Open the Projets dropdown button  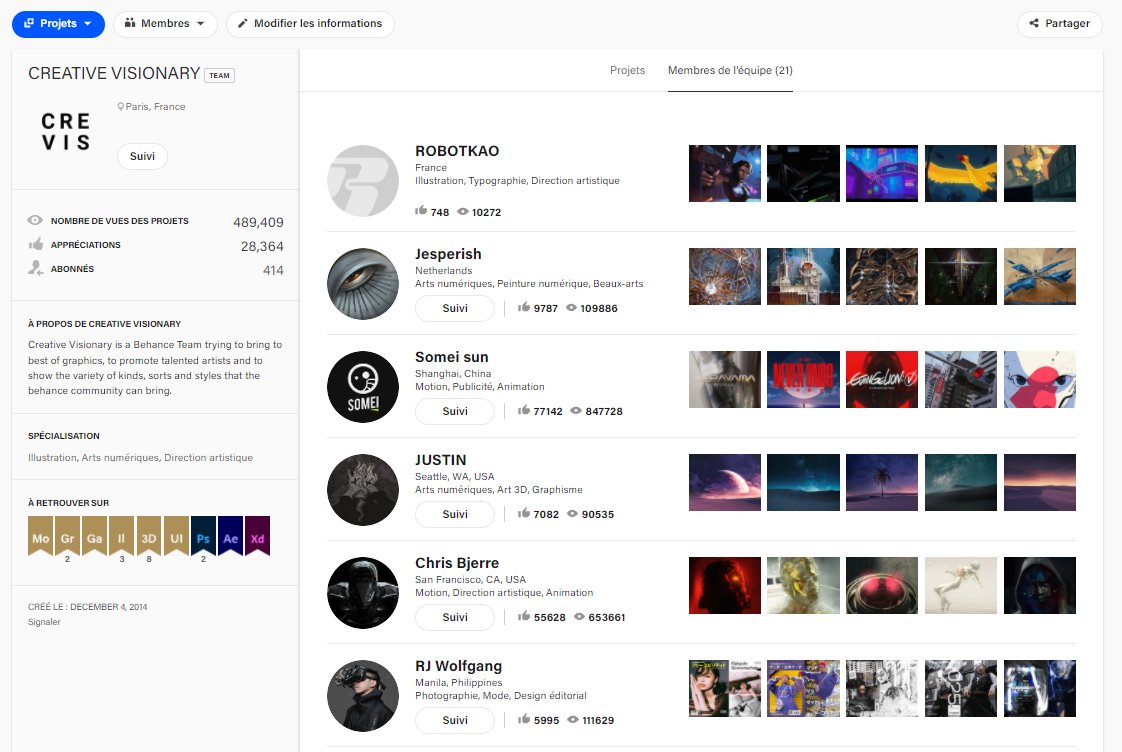pyautogui.click(x=58, y=24)
